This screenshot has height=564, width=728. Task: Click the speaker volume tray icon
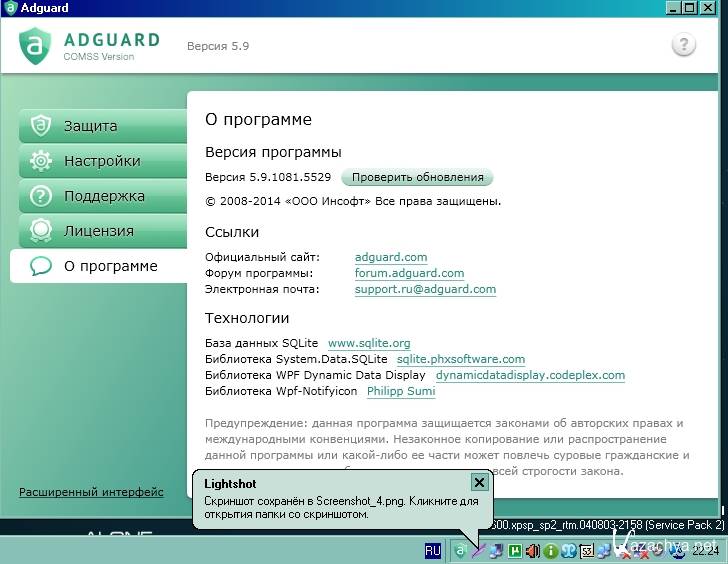point(532,550)
